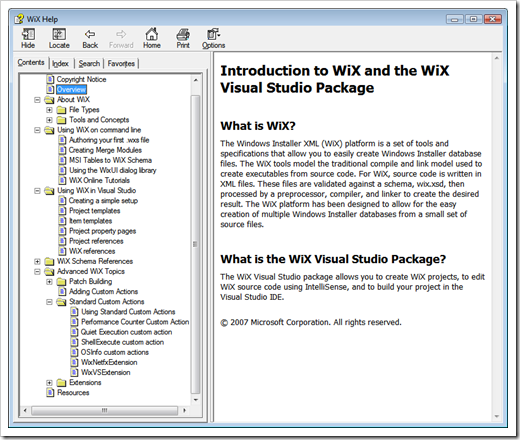Collapse Using WiX in Visual Studio node
This screenshot has height=440, width=520.
tap(37, 191)
